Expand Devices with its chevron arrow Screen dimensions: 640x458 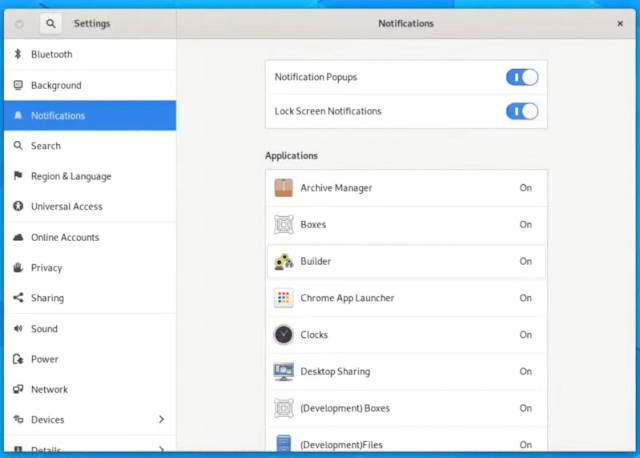pos(162,420)
